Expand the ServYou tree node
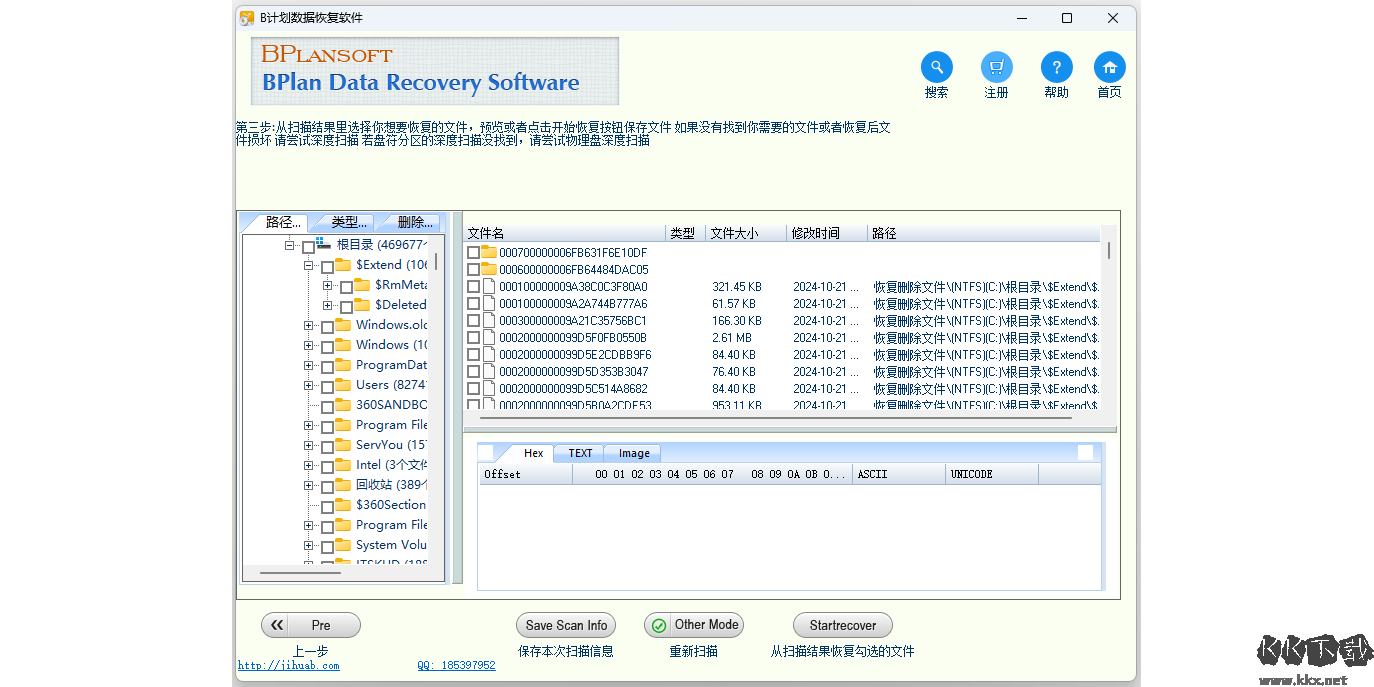Image resolution: width=1374 pixels, height=687 pixels. (308, 445)
